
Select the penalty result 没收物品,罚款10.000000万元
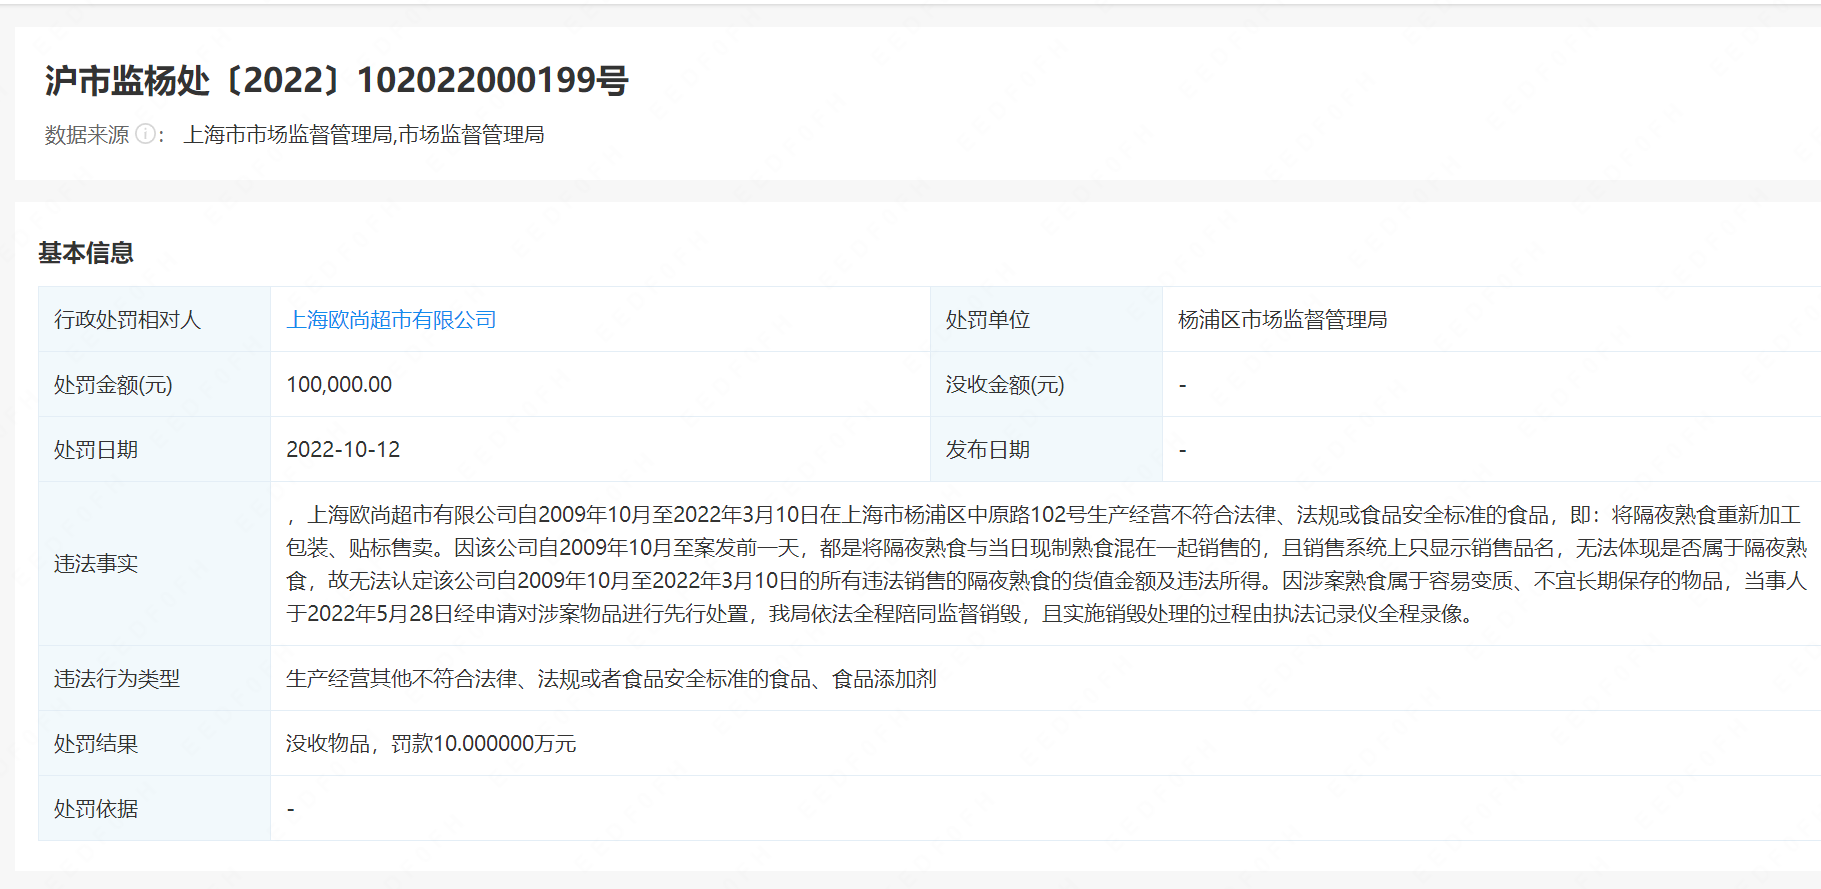coord(431,744)
